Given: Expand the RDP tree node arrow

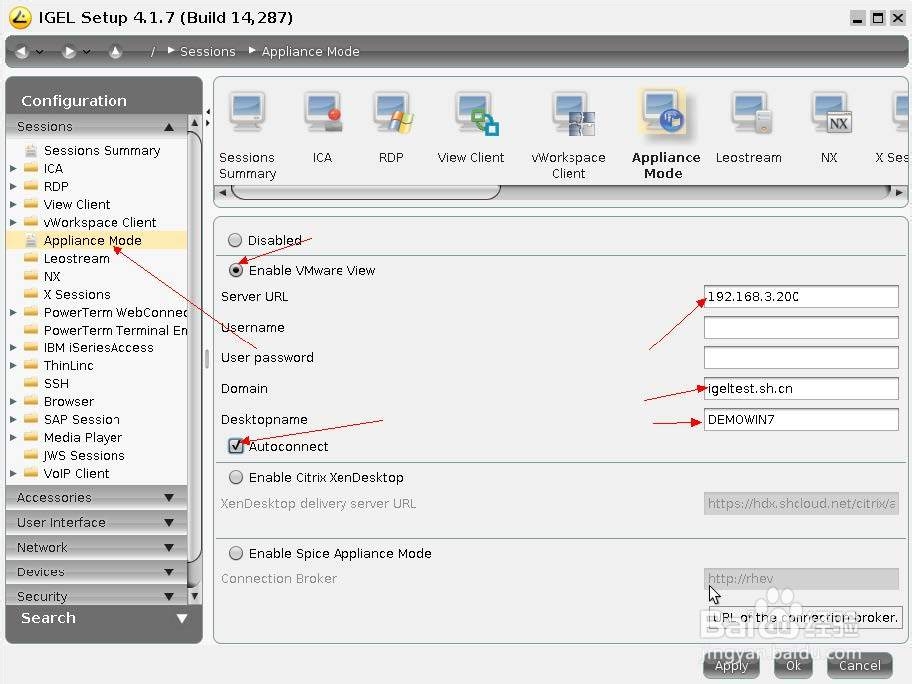Looking at the screenshot, I should coord(13,187).
